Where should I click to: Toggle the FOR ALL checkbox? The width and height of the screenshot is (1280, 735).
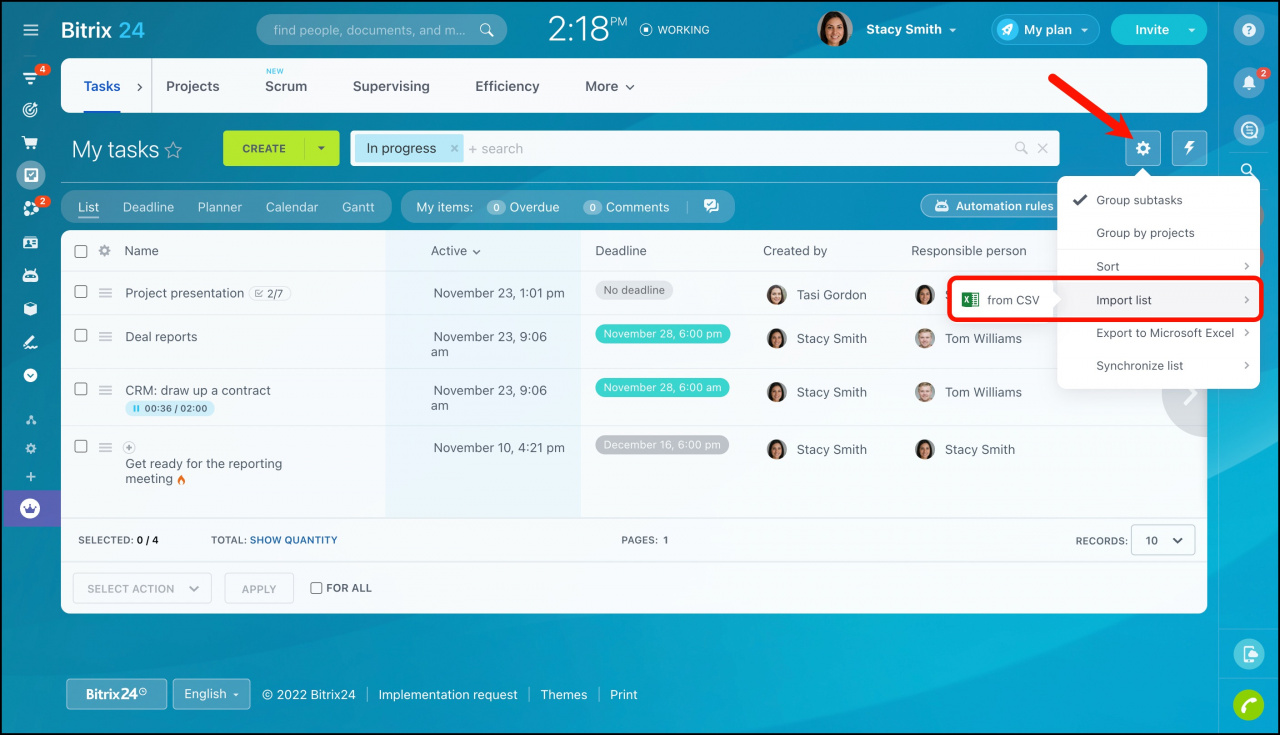click(x=316, y=588)
